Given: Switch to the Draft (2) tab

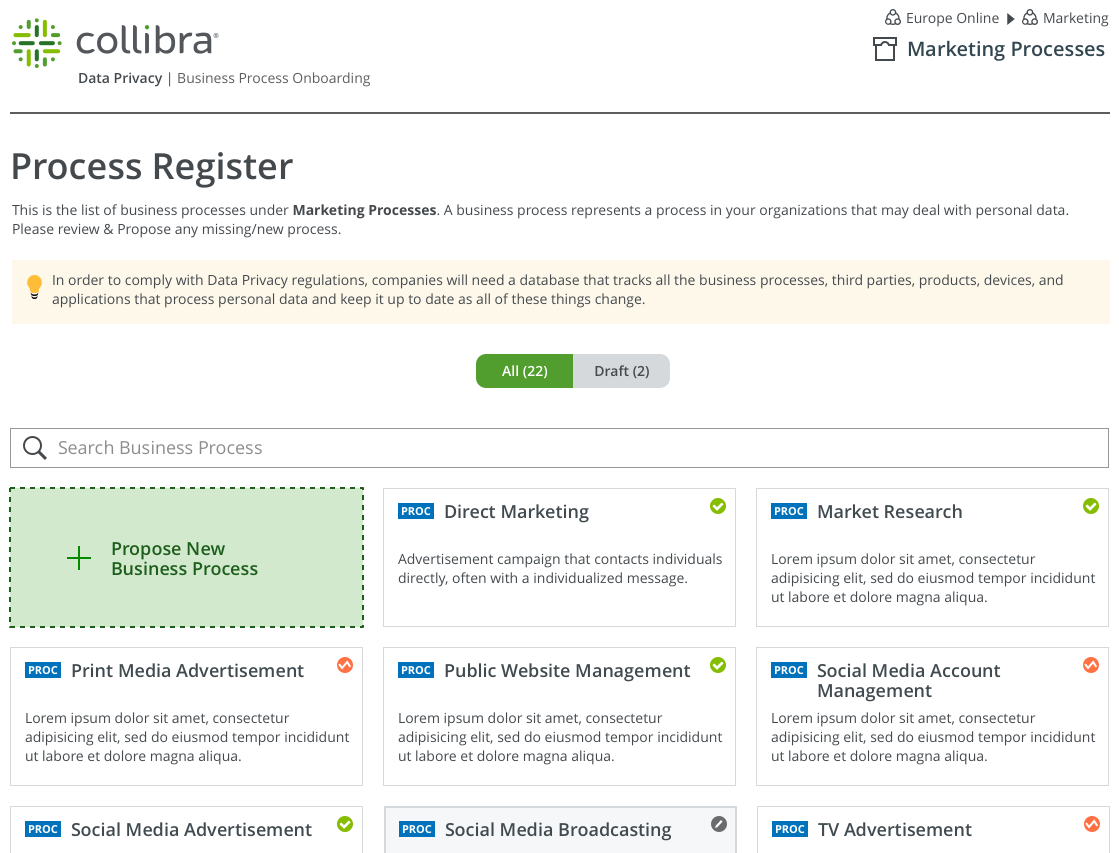Looking at the screenshot, I should (x=621, y=371).
